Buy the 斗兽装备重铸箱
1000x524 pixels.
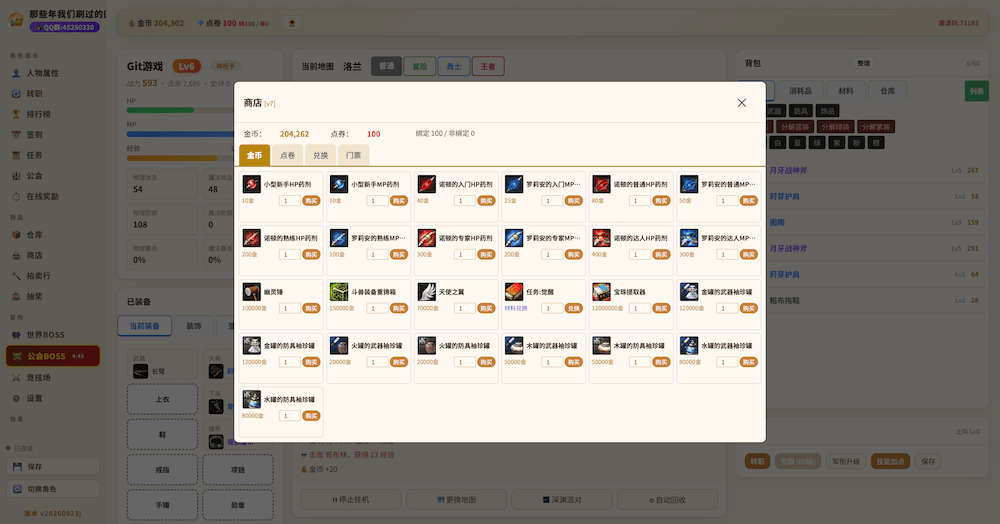(399, 309)
